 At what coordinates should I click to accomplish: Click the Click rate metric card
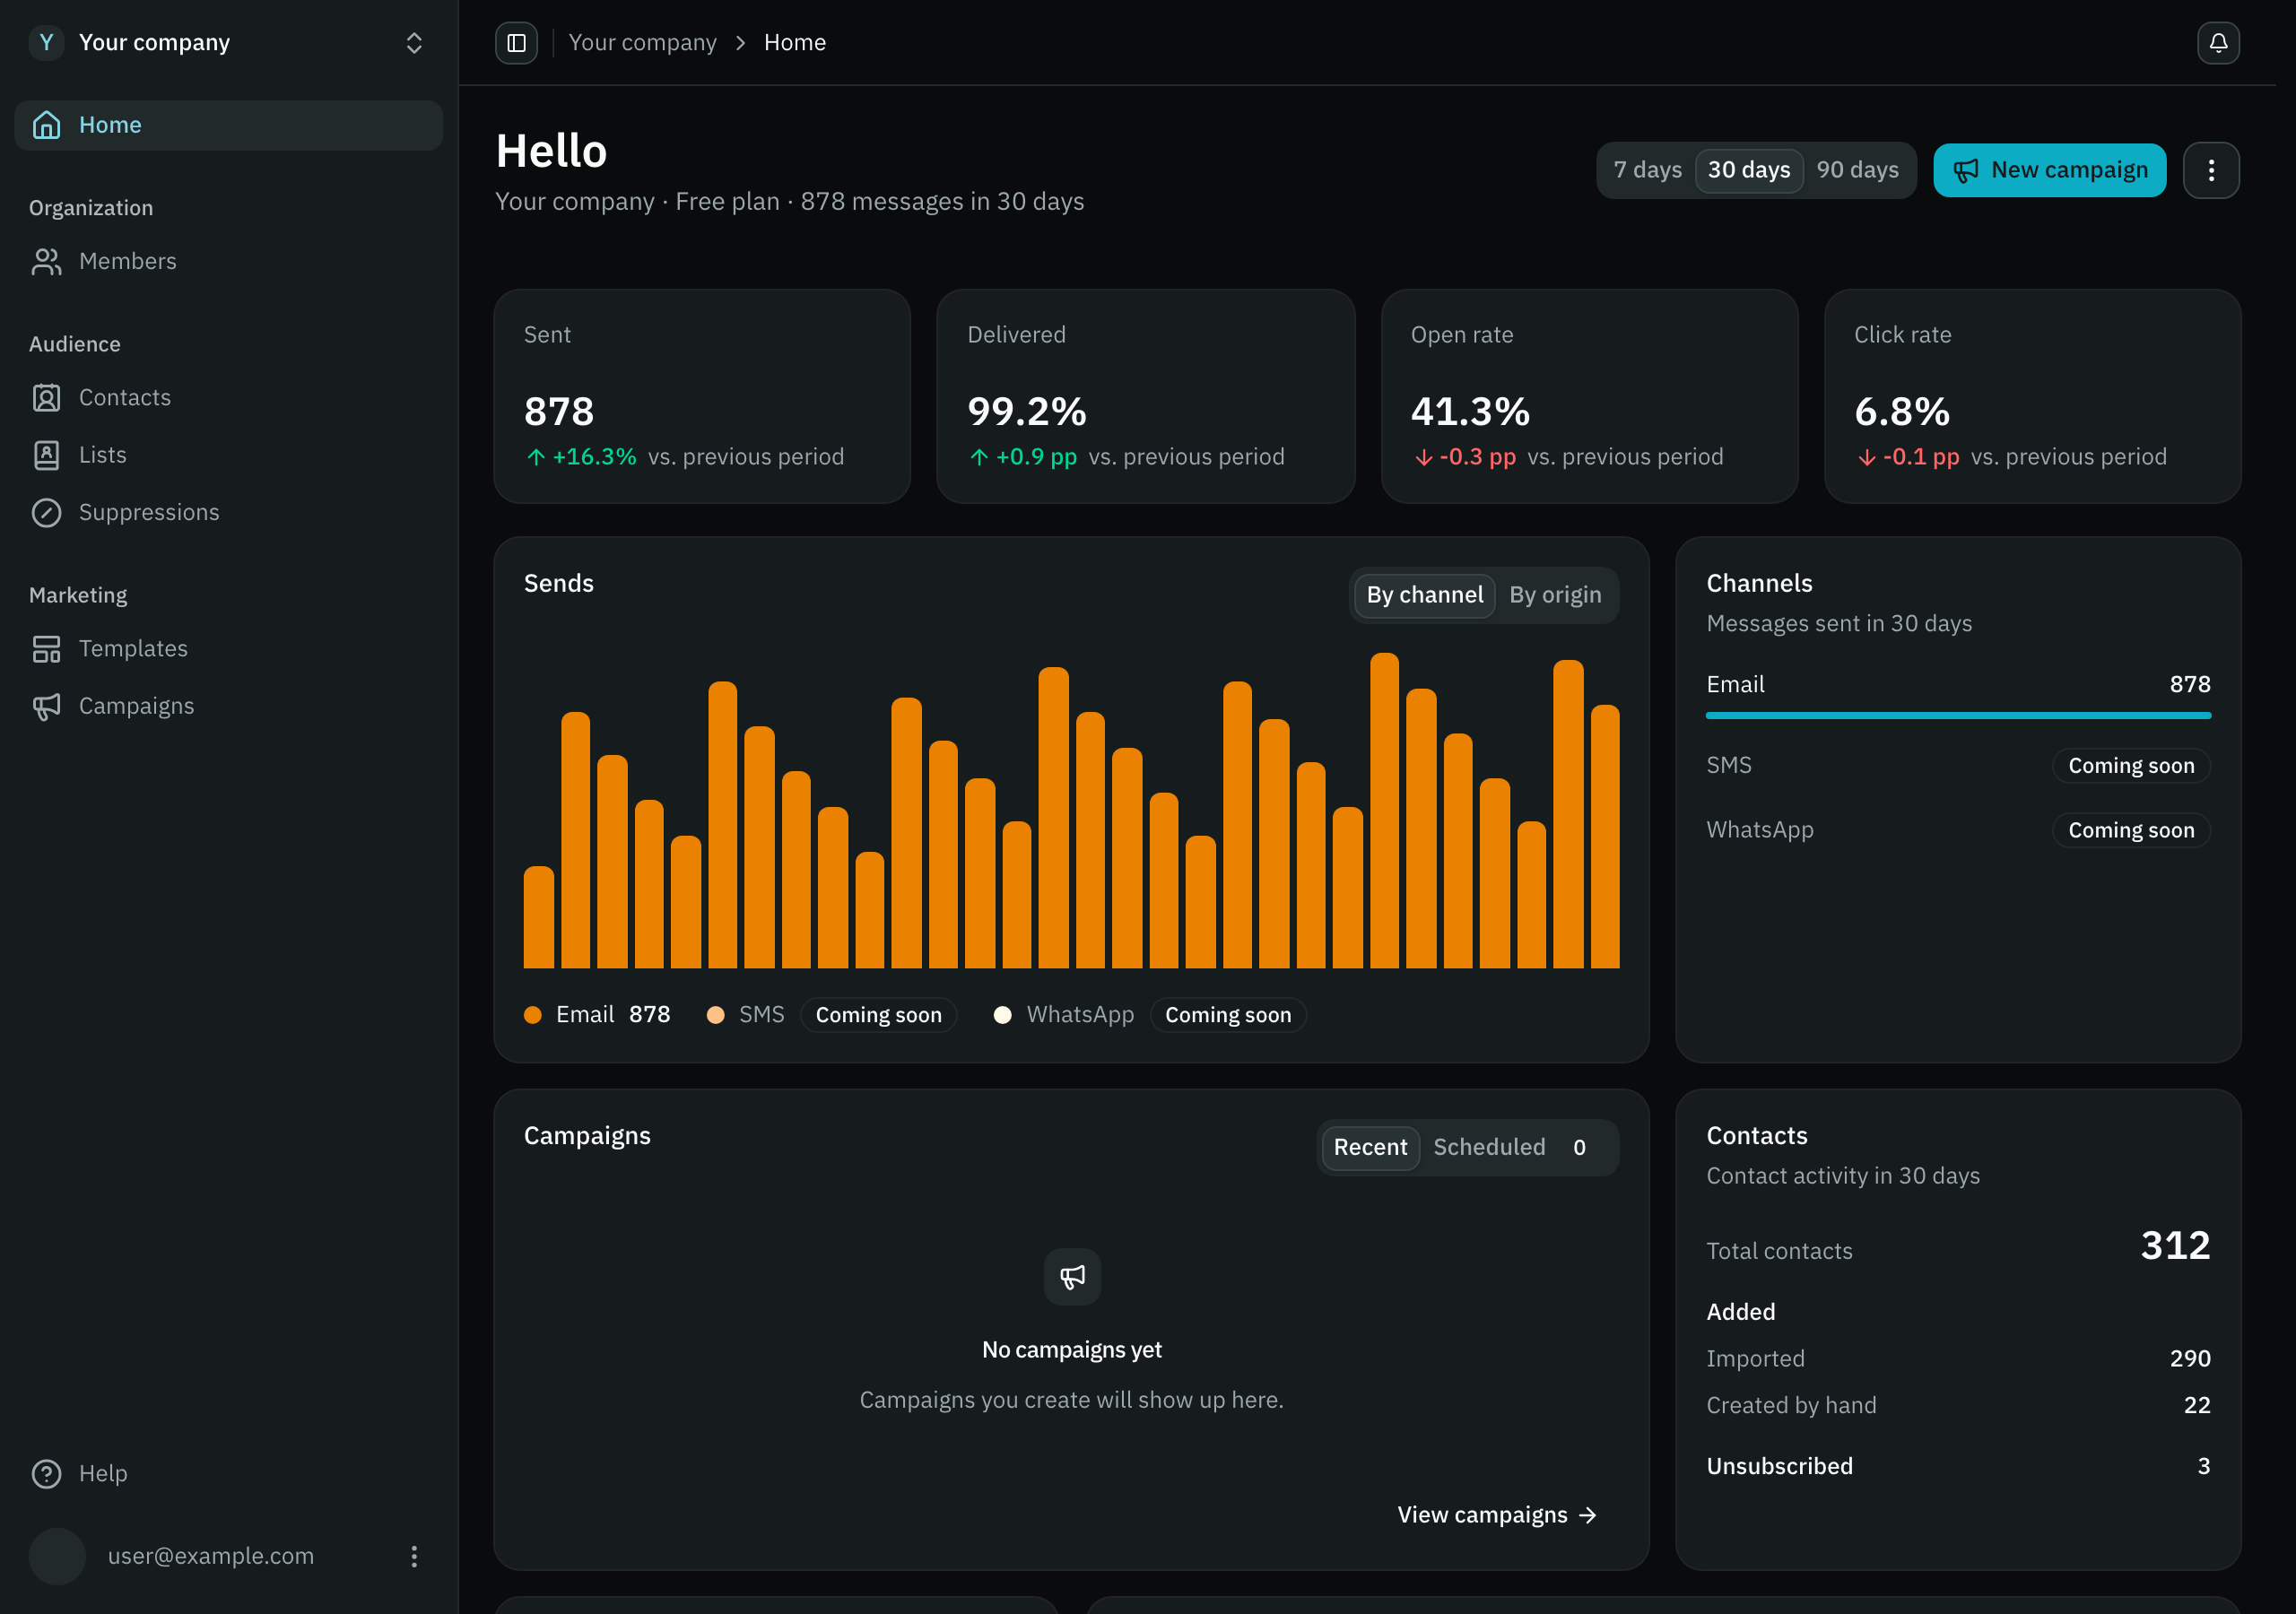click(2032, 396)
